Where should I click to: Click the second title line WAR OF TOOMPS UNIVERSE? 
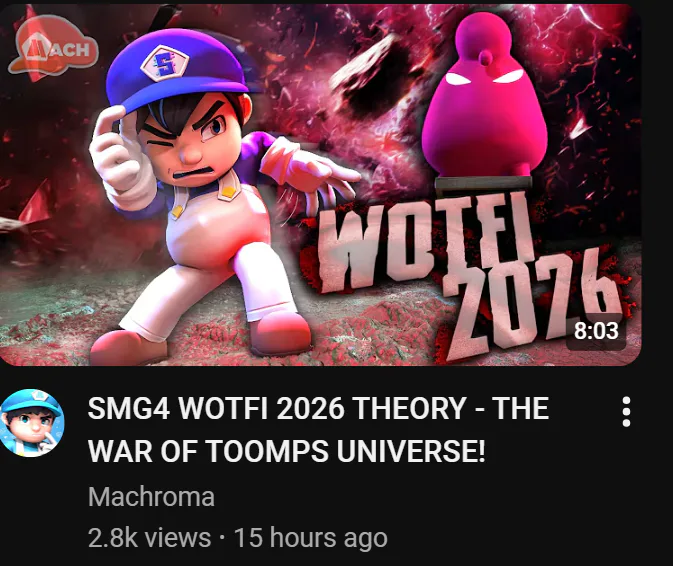pos(287,451)
